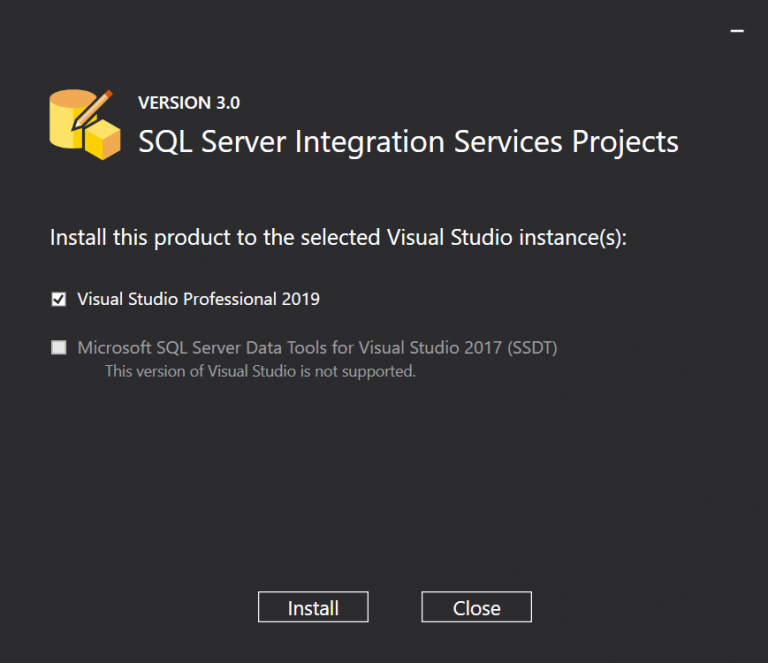Dismiss the installer with the Close button

477,607
